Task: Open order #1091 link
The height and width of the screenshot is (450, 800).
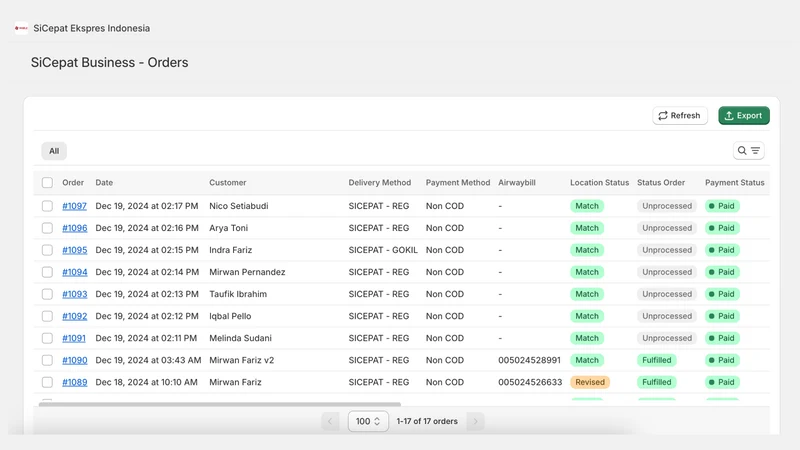Action: (74, 338)
